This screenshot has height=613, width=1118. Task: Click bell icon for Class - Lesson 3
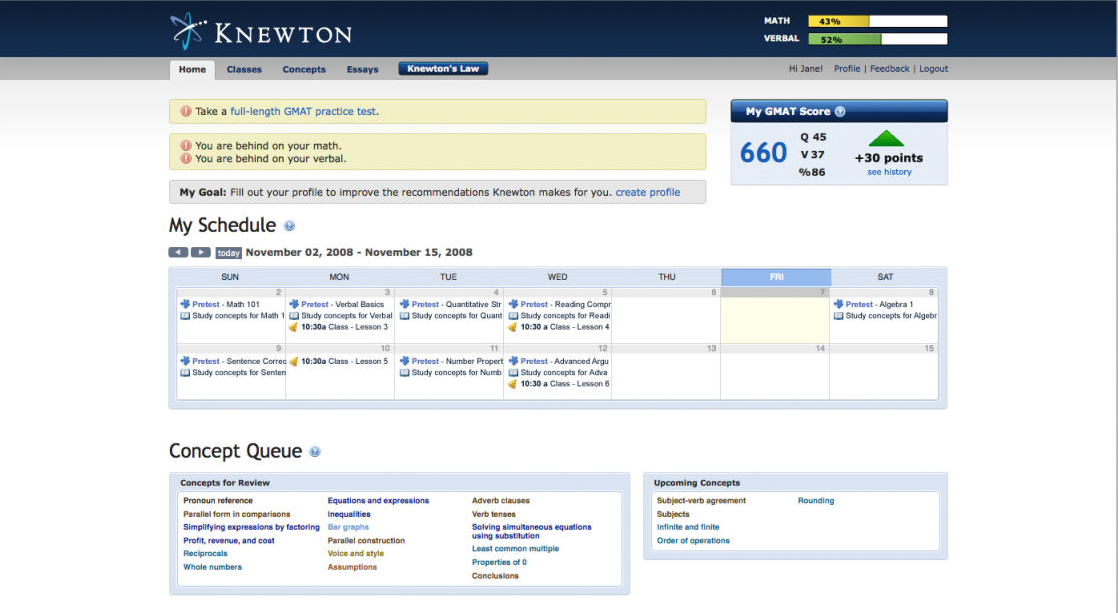tap(293, 327)
